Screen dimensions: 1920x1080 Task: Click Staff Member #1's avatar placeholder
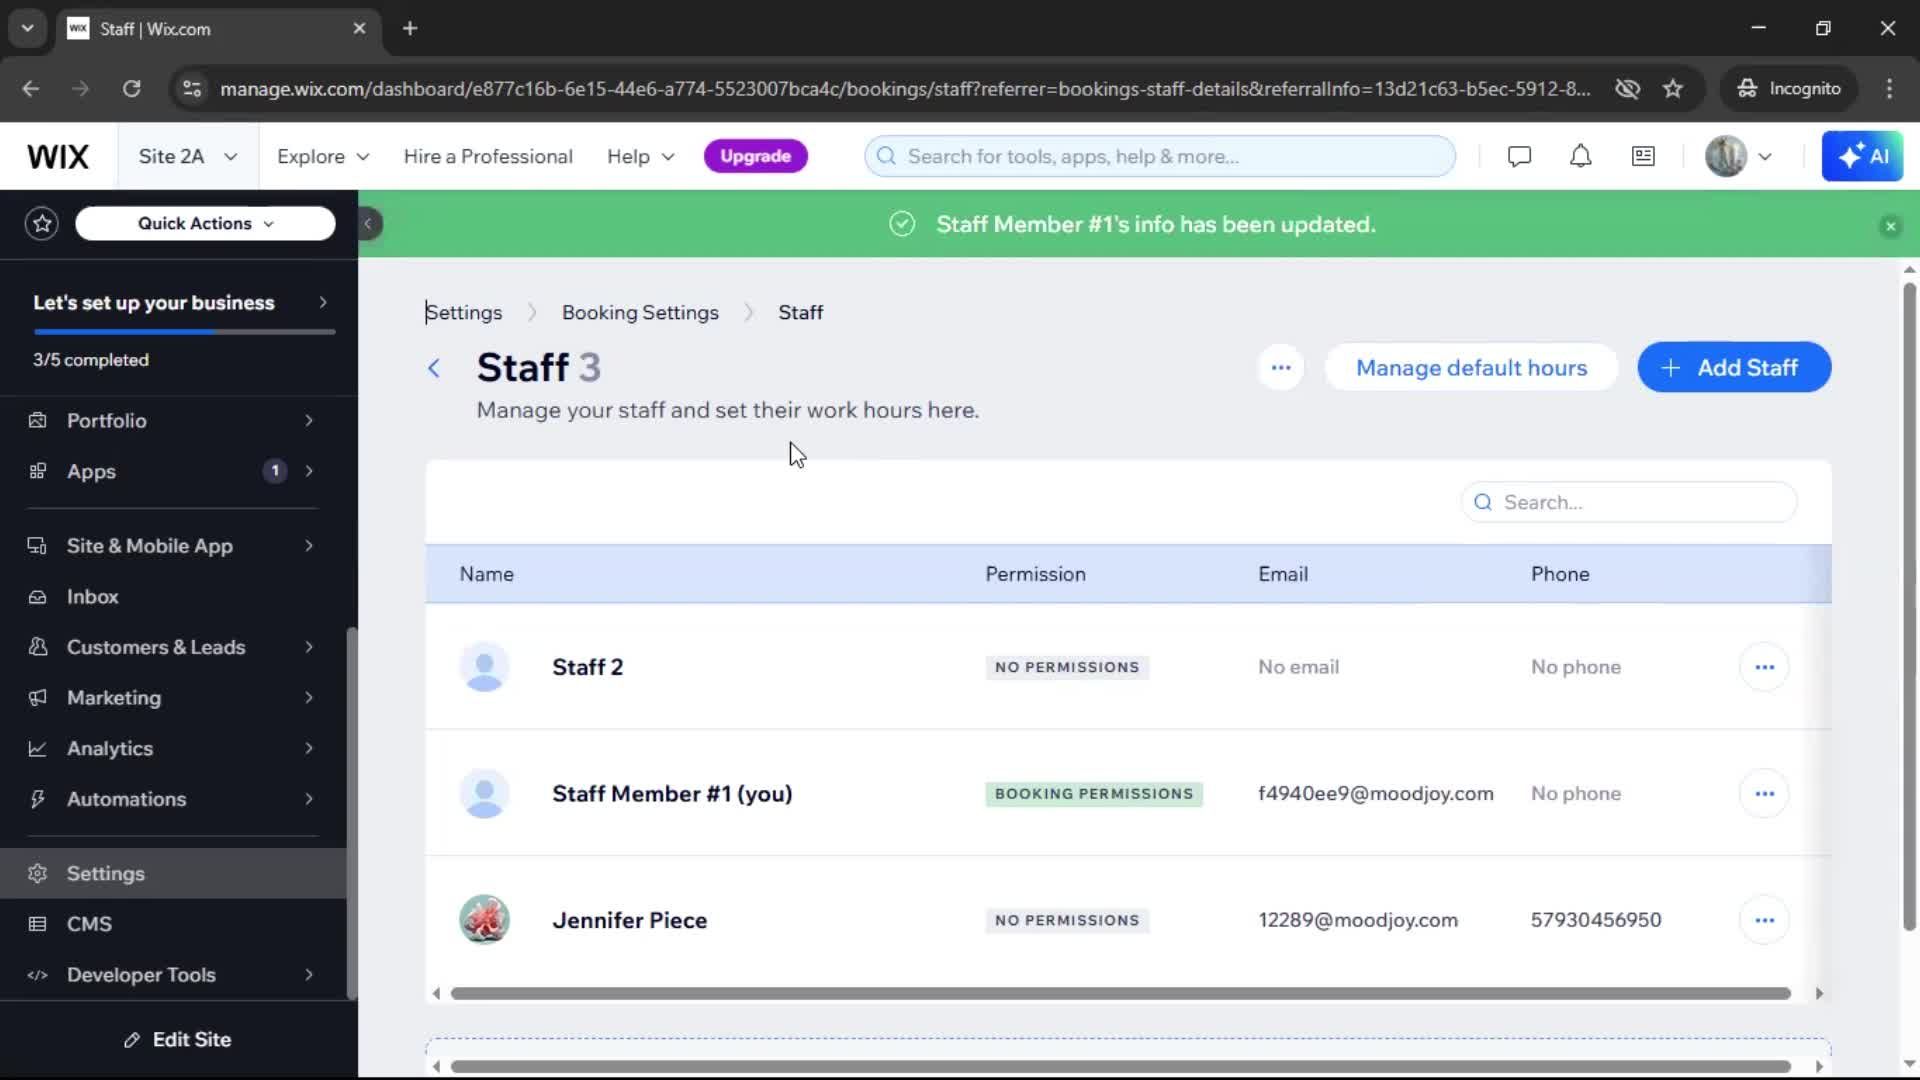(x=484, y=794)
